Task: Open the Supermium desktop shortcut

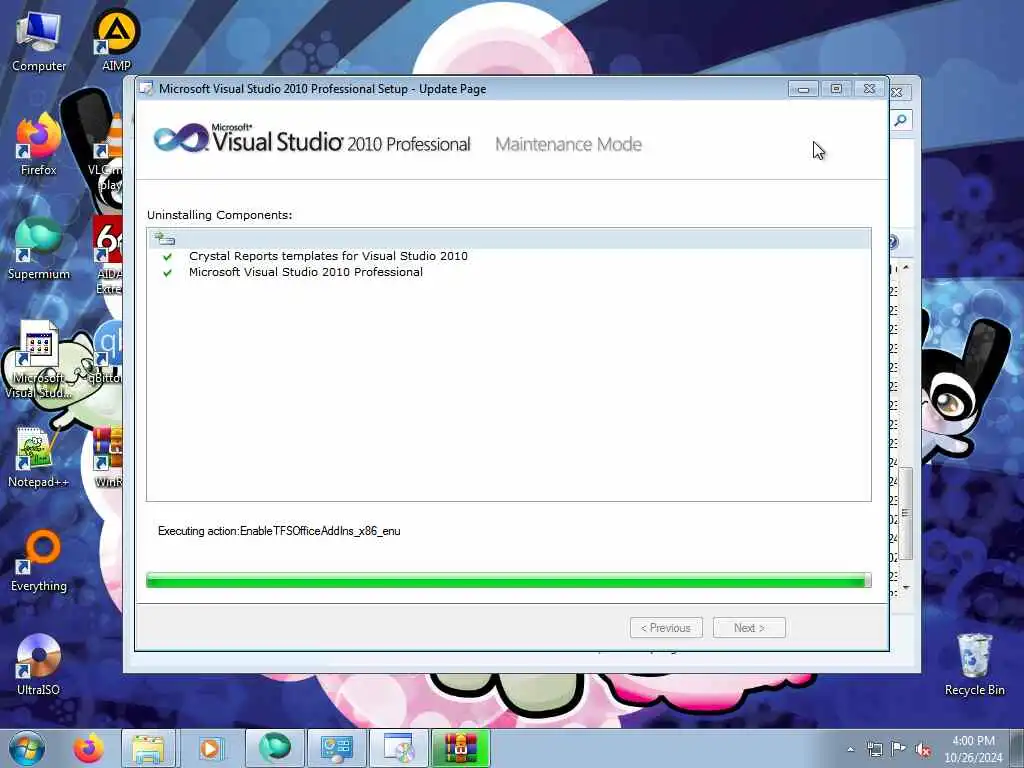Action: [39, 249]
